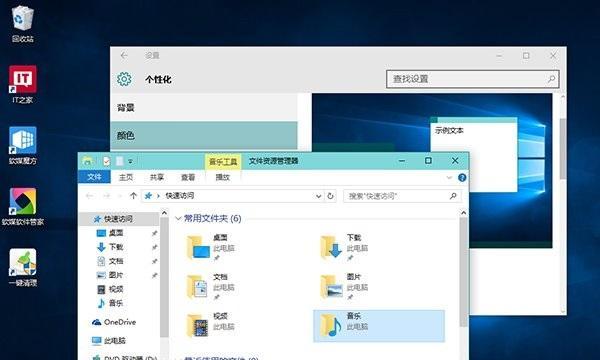Select 此电脑 in the navigation pane
The height and width of the screenshot is (360, 600).
(114, 340)
